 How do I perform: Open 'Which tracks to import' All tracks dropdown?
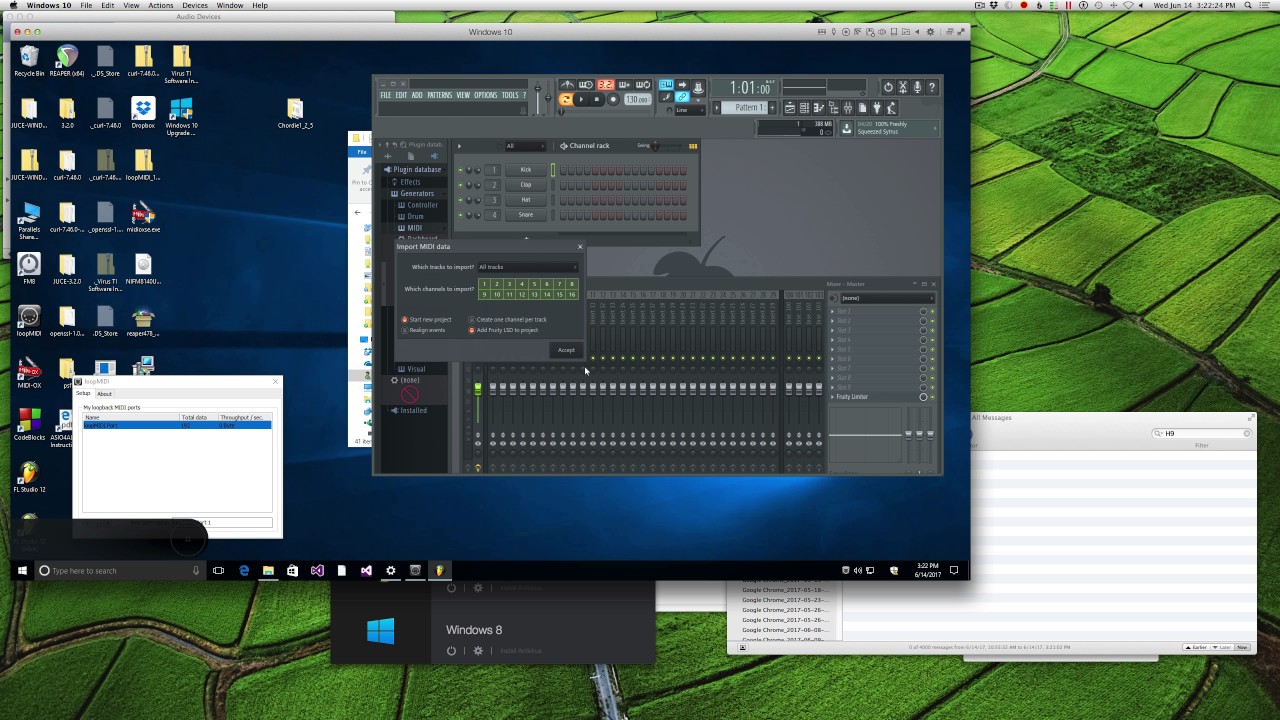coord(528,267)
